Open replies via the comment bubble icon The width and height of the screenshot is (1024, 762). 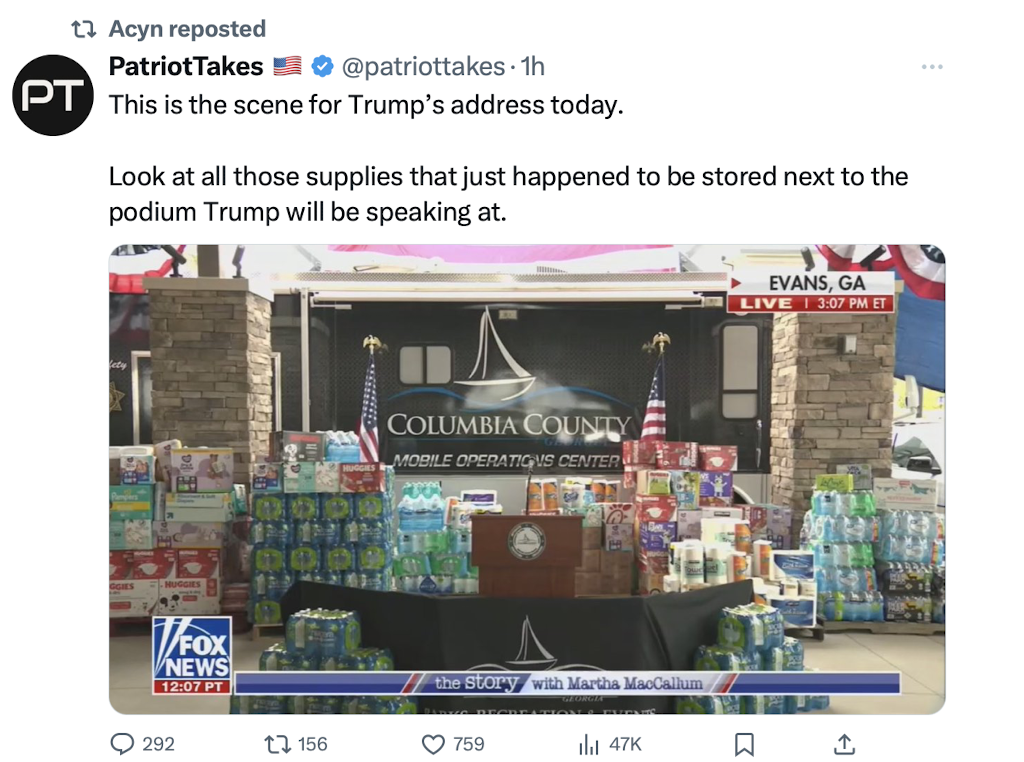point(122,744)
